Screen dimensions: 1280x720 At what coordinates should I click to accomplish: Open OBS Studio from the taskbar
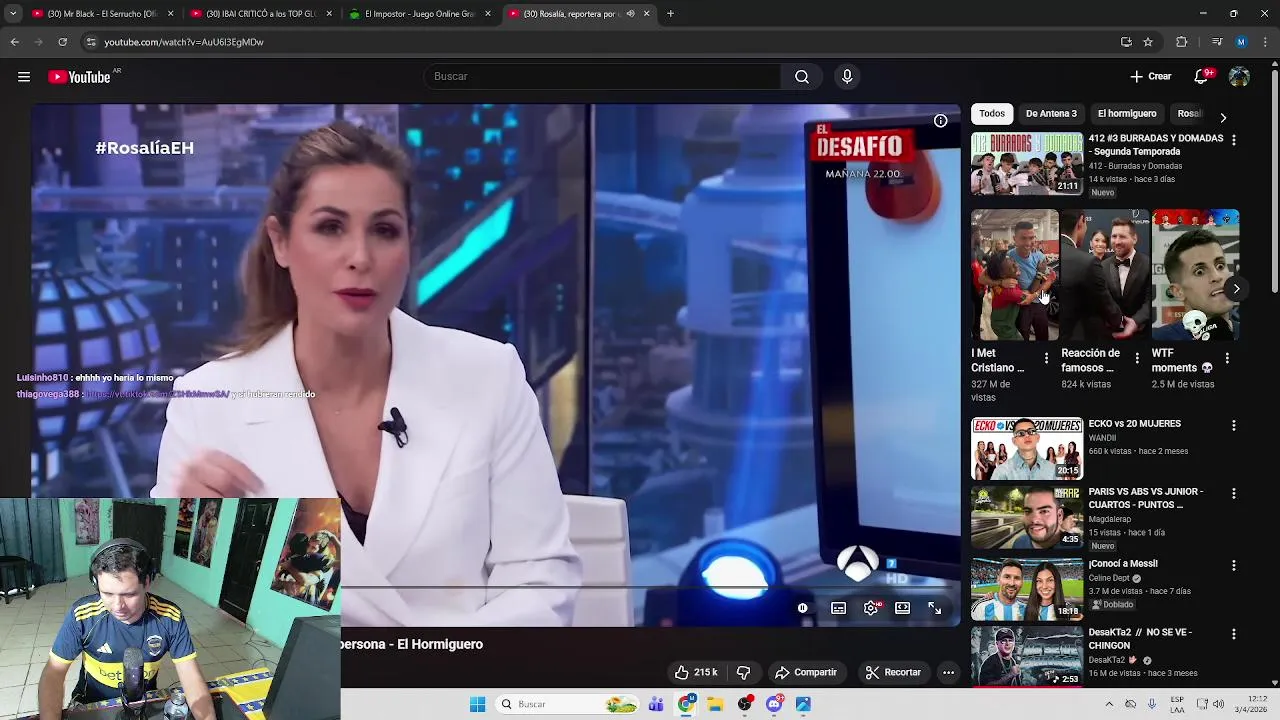click(745, 704)
